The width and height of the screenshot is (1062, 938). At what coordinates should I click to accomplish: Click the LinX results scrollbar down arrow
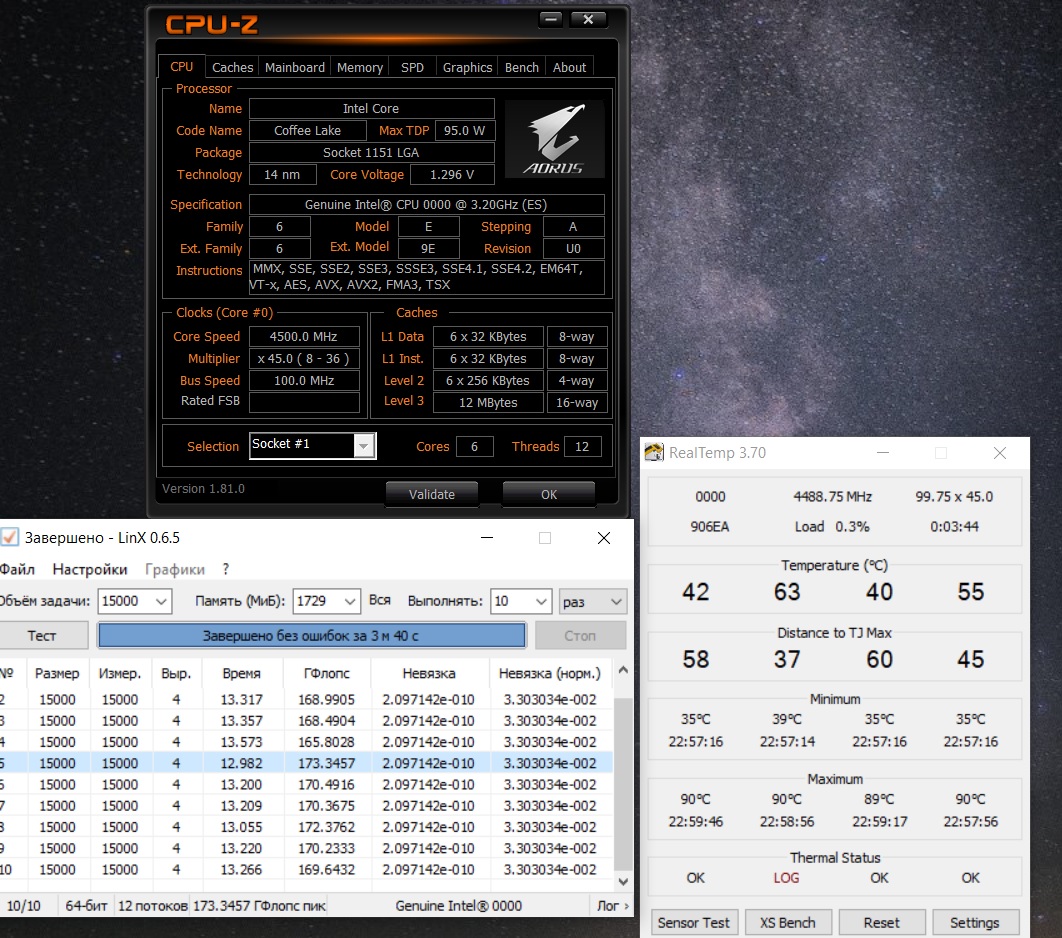click(623, 881)
